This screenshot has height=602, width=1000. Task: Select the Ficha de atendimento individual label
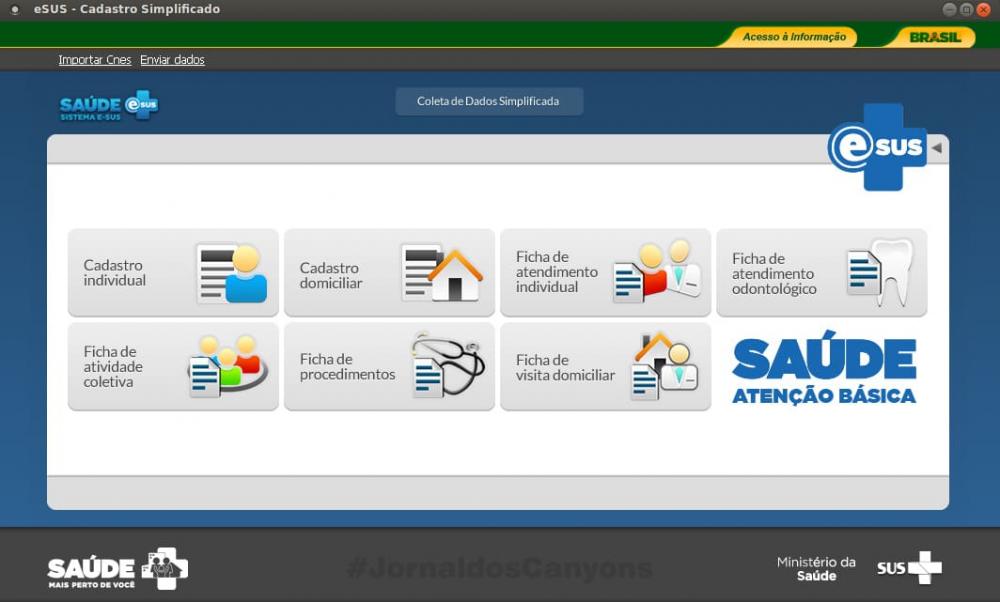557,272
